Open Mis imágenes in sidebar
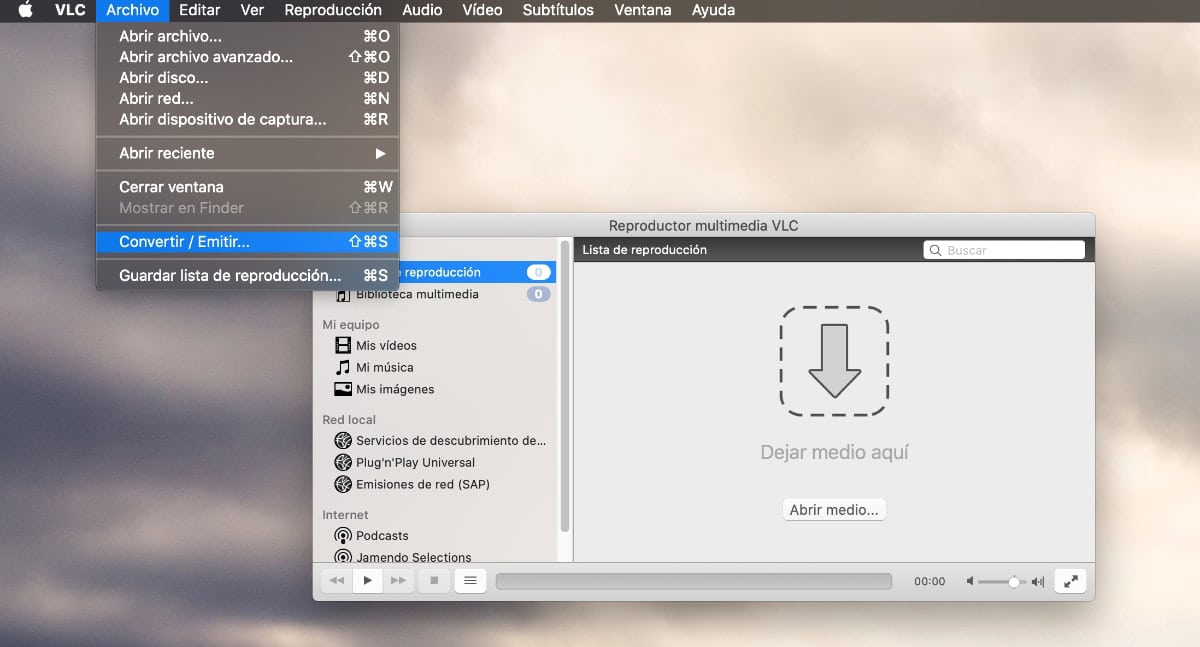 (x=395, y=390)
